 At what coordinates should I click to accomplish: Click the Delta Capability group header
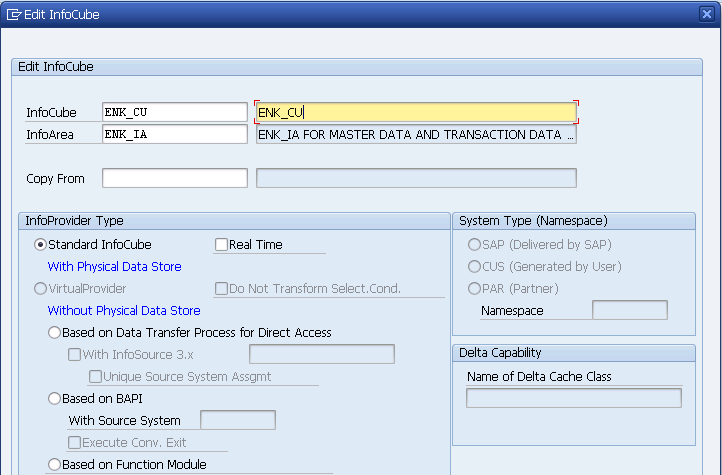tap(574, 353)
